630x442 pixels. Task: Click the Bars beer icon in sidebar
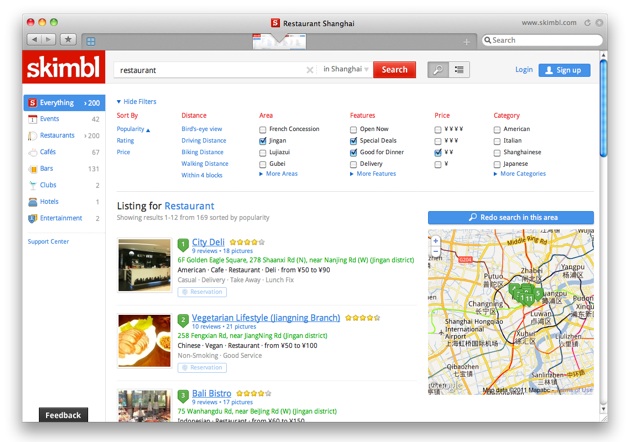33,169
